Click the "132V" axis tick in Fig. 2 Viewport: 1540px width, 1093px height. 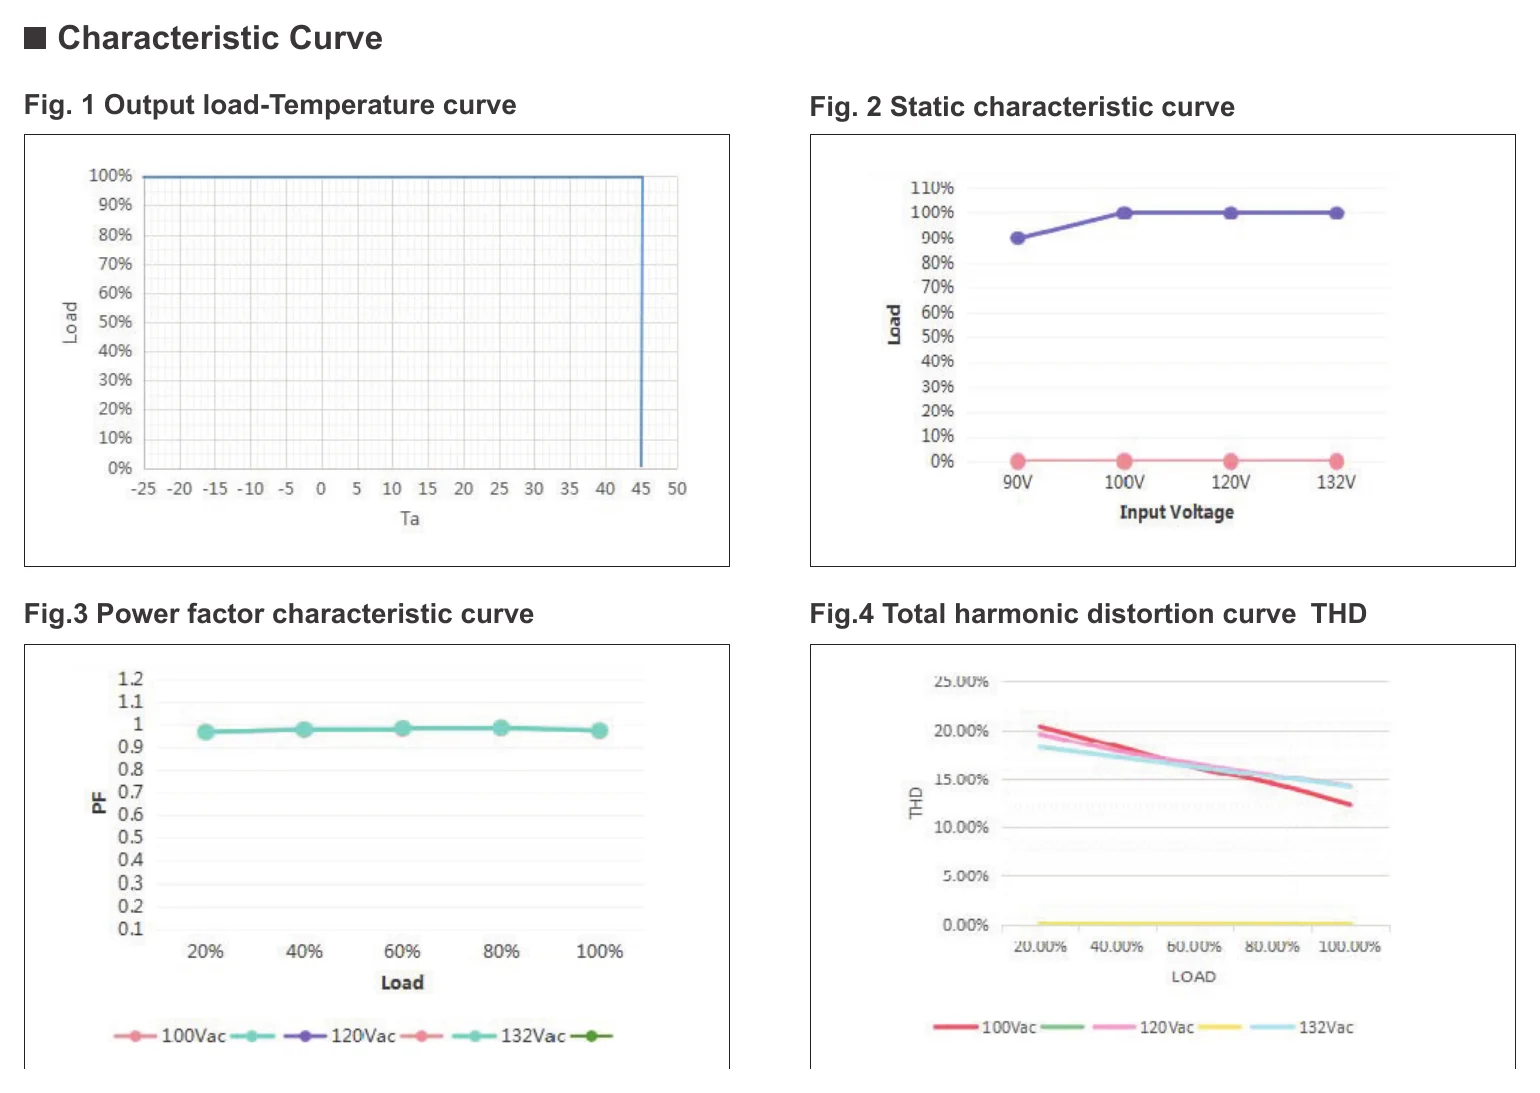1336,482
